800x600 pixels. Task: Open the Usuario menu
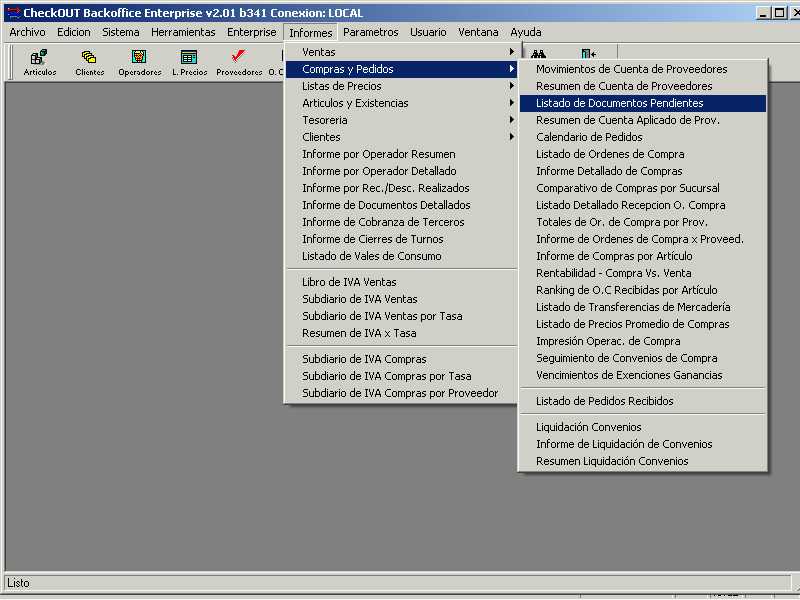click(428, 32)
